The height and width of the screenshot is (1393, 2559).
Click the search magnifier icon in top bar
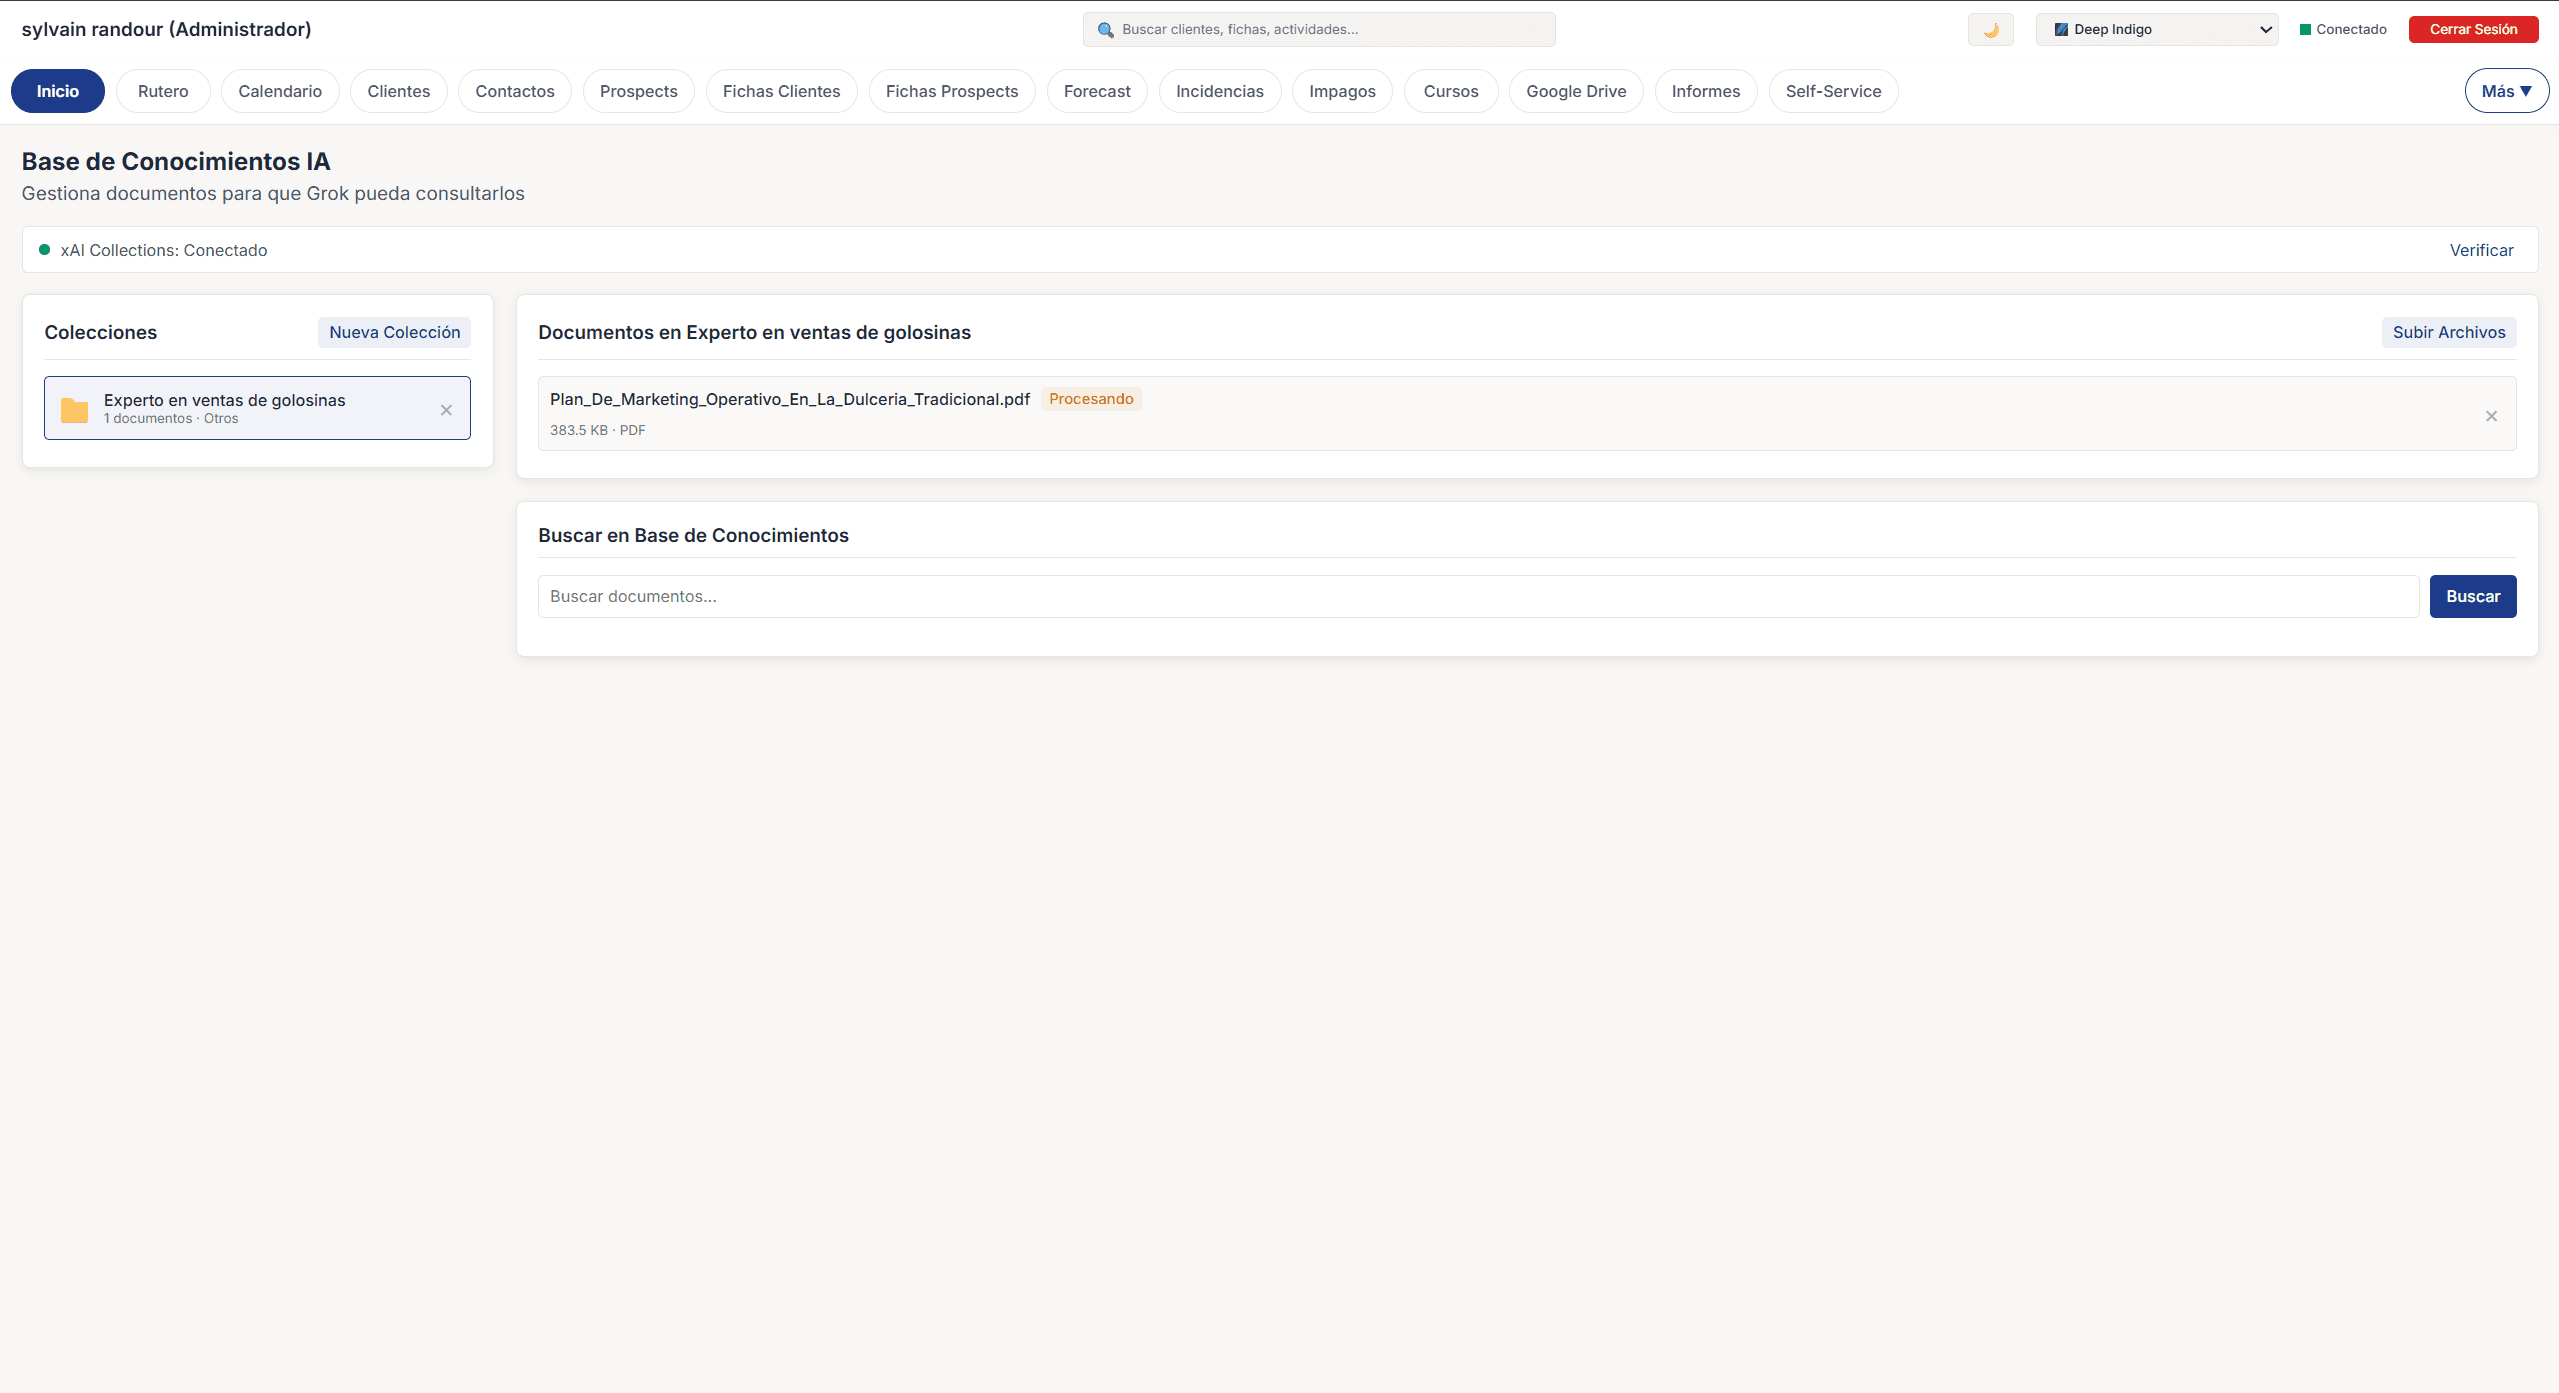1105,30
